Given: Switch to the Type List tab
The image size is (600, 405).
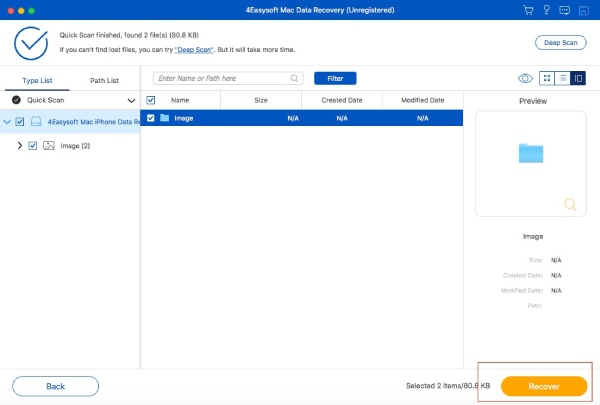Looking at the screenshot, I should [x=37, y=80].
